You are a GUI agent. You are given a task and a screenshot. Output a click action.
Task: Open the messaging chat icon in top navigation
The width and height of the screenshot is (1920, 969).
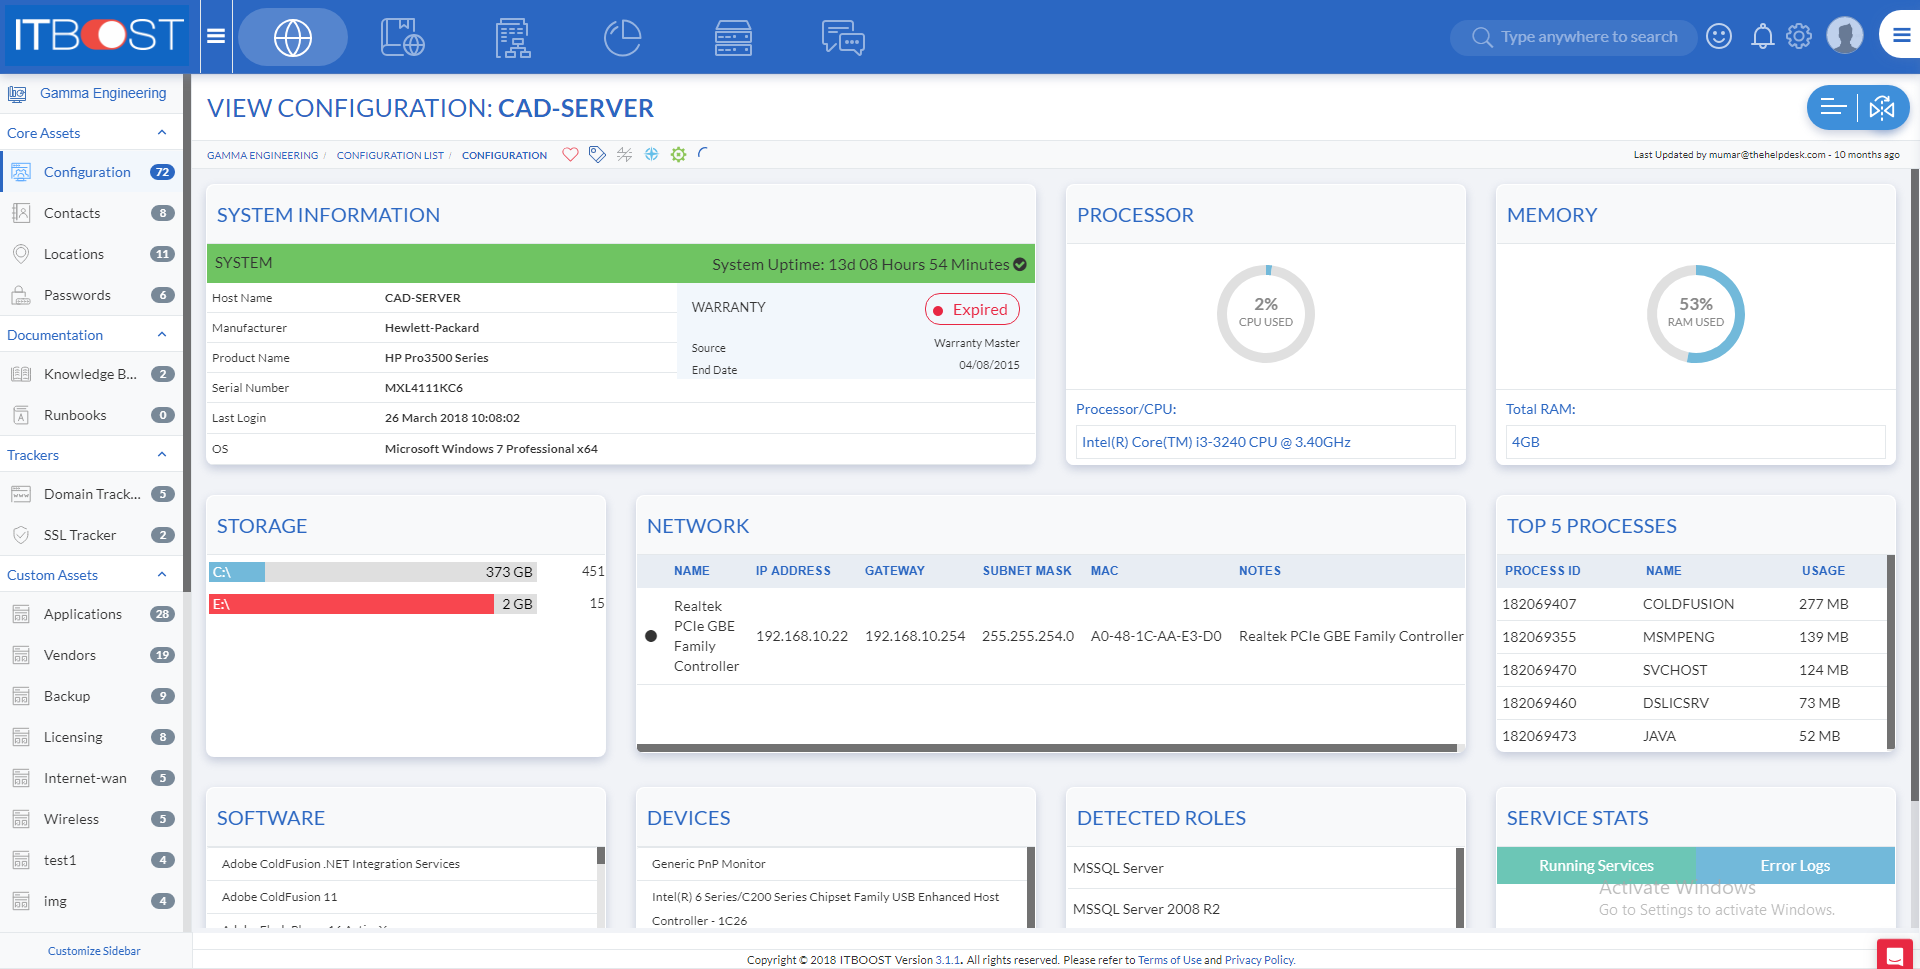(x=843, y=37)
